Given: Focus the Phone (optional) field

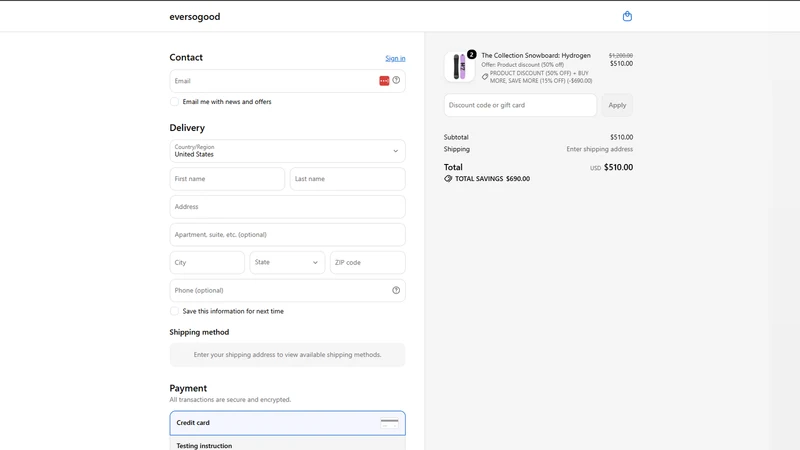Looking at the screenshot, I should pyautogui.click(x=287, y=290).
